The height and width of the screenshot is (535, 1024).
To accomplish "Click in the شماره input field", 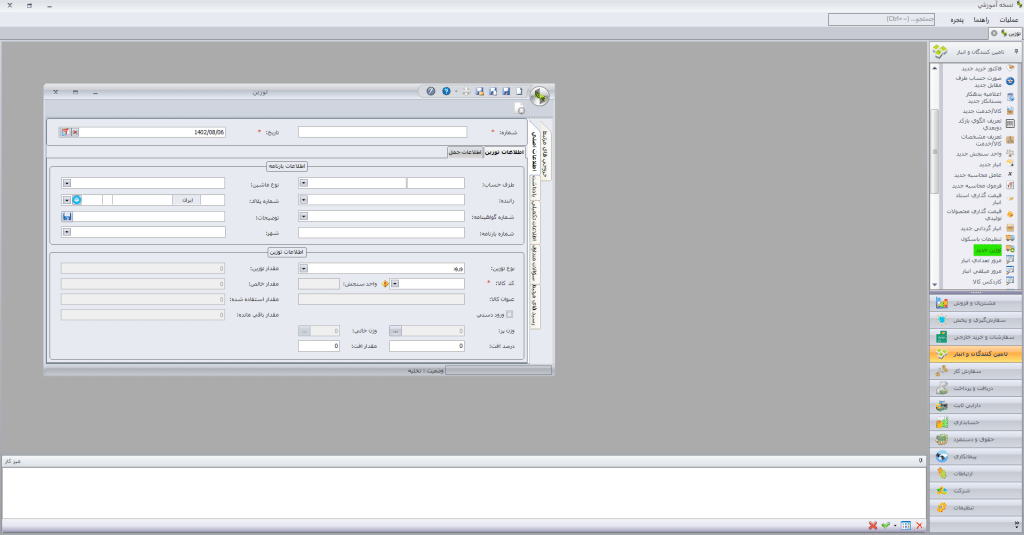I will click(383, 132).
